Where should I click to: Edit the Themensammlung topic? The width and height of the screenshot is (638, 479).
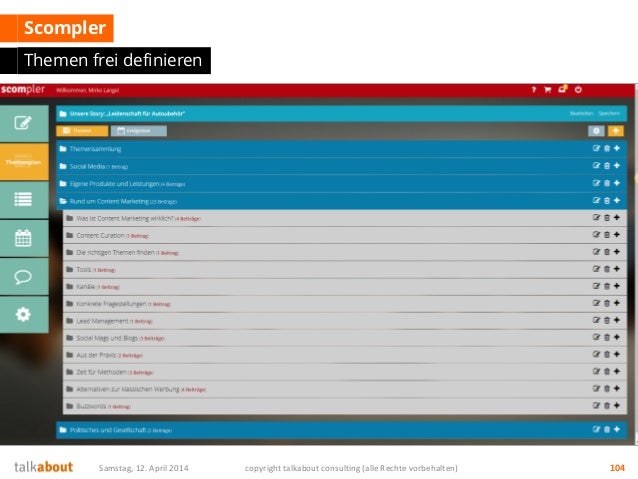point(596,148)
